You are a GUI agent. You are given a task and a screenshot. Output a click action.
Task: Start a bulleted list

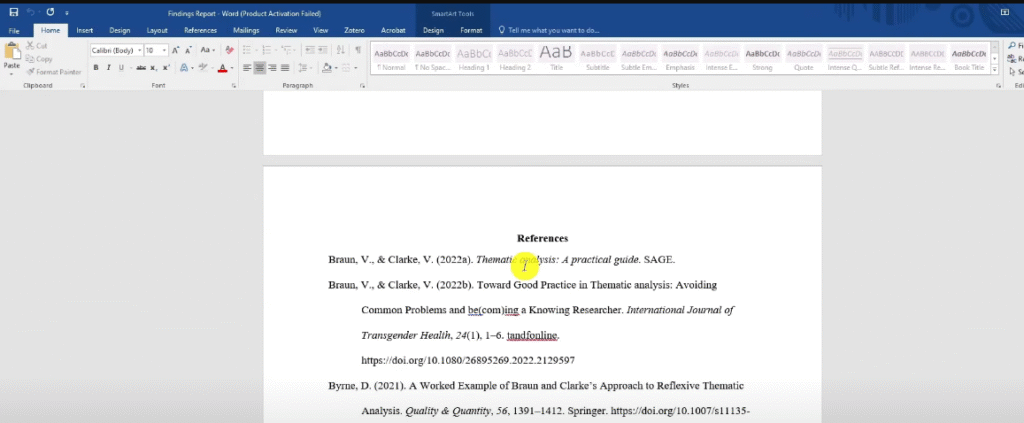coord(249,50)
